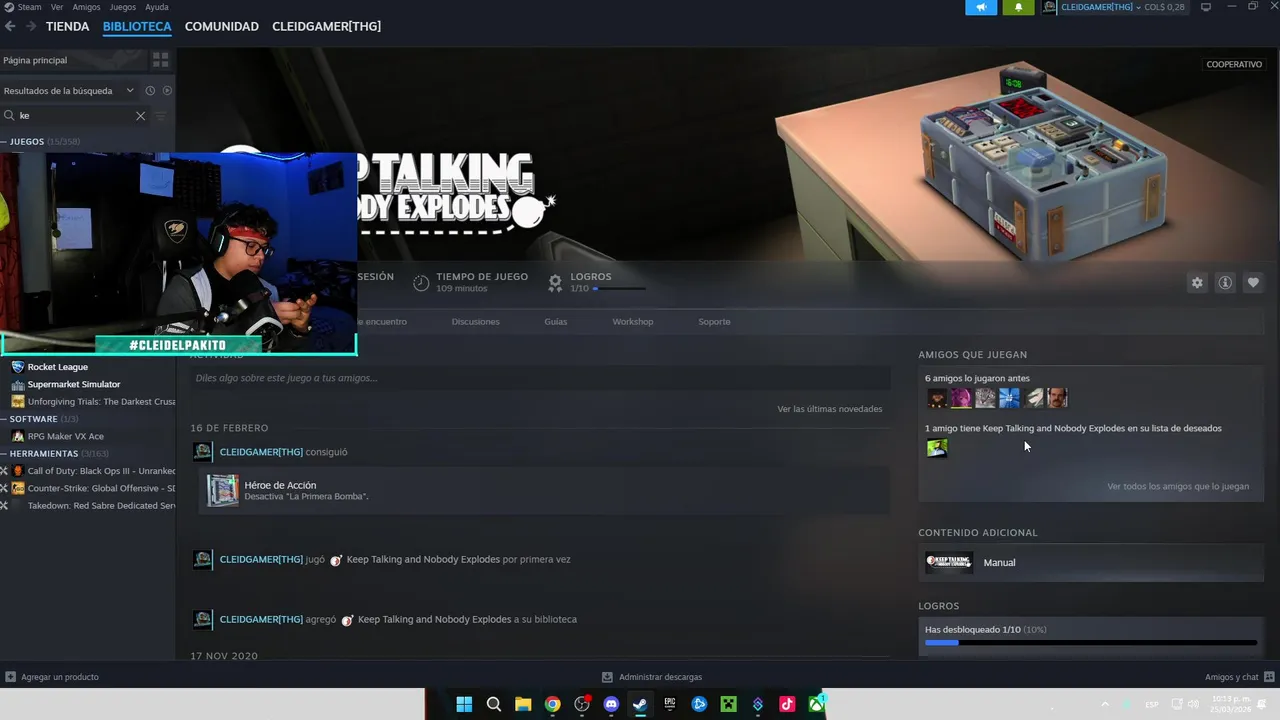
Task: Collapse the SOFTWARE category
Action: [x=5, y=419]
